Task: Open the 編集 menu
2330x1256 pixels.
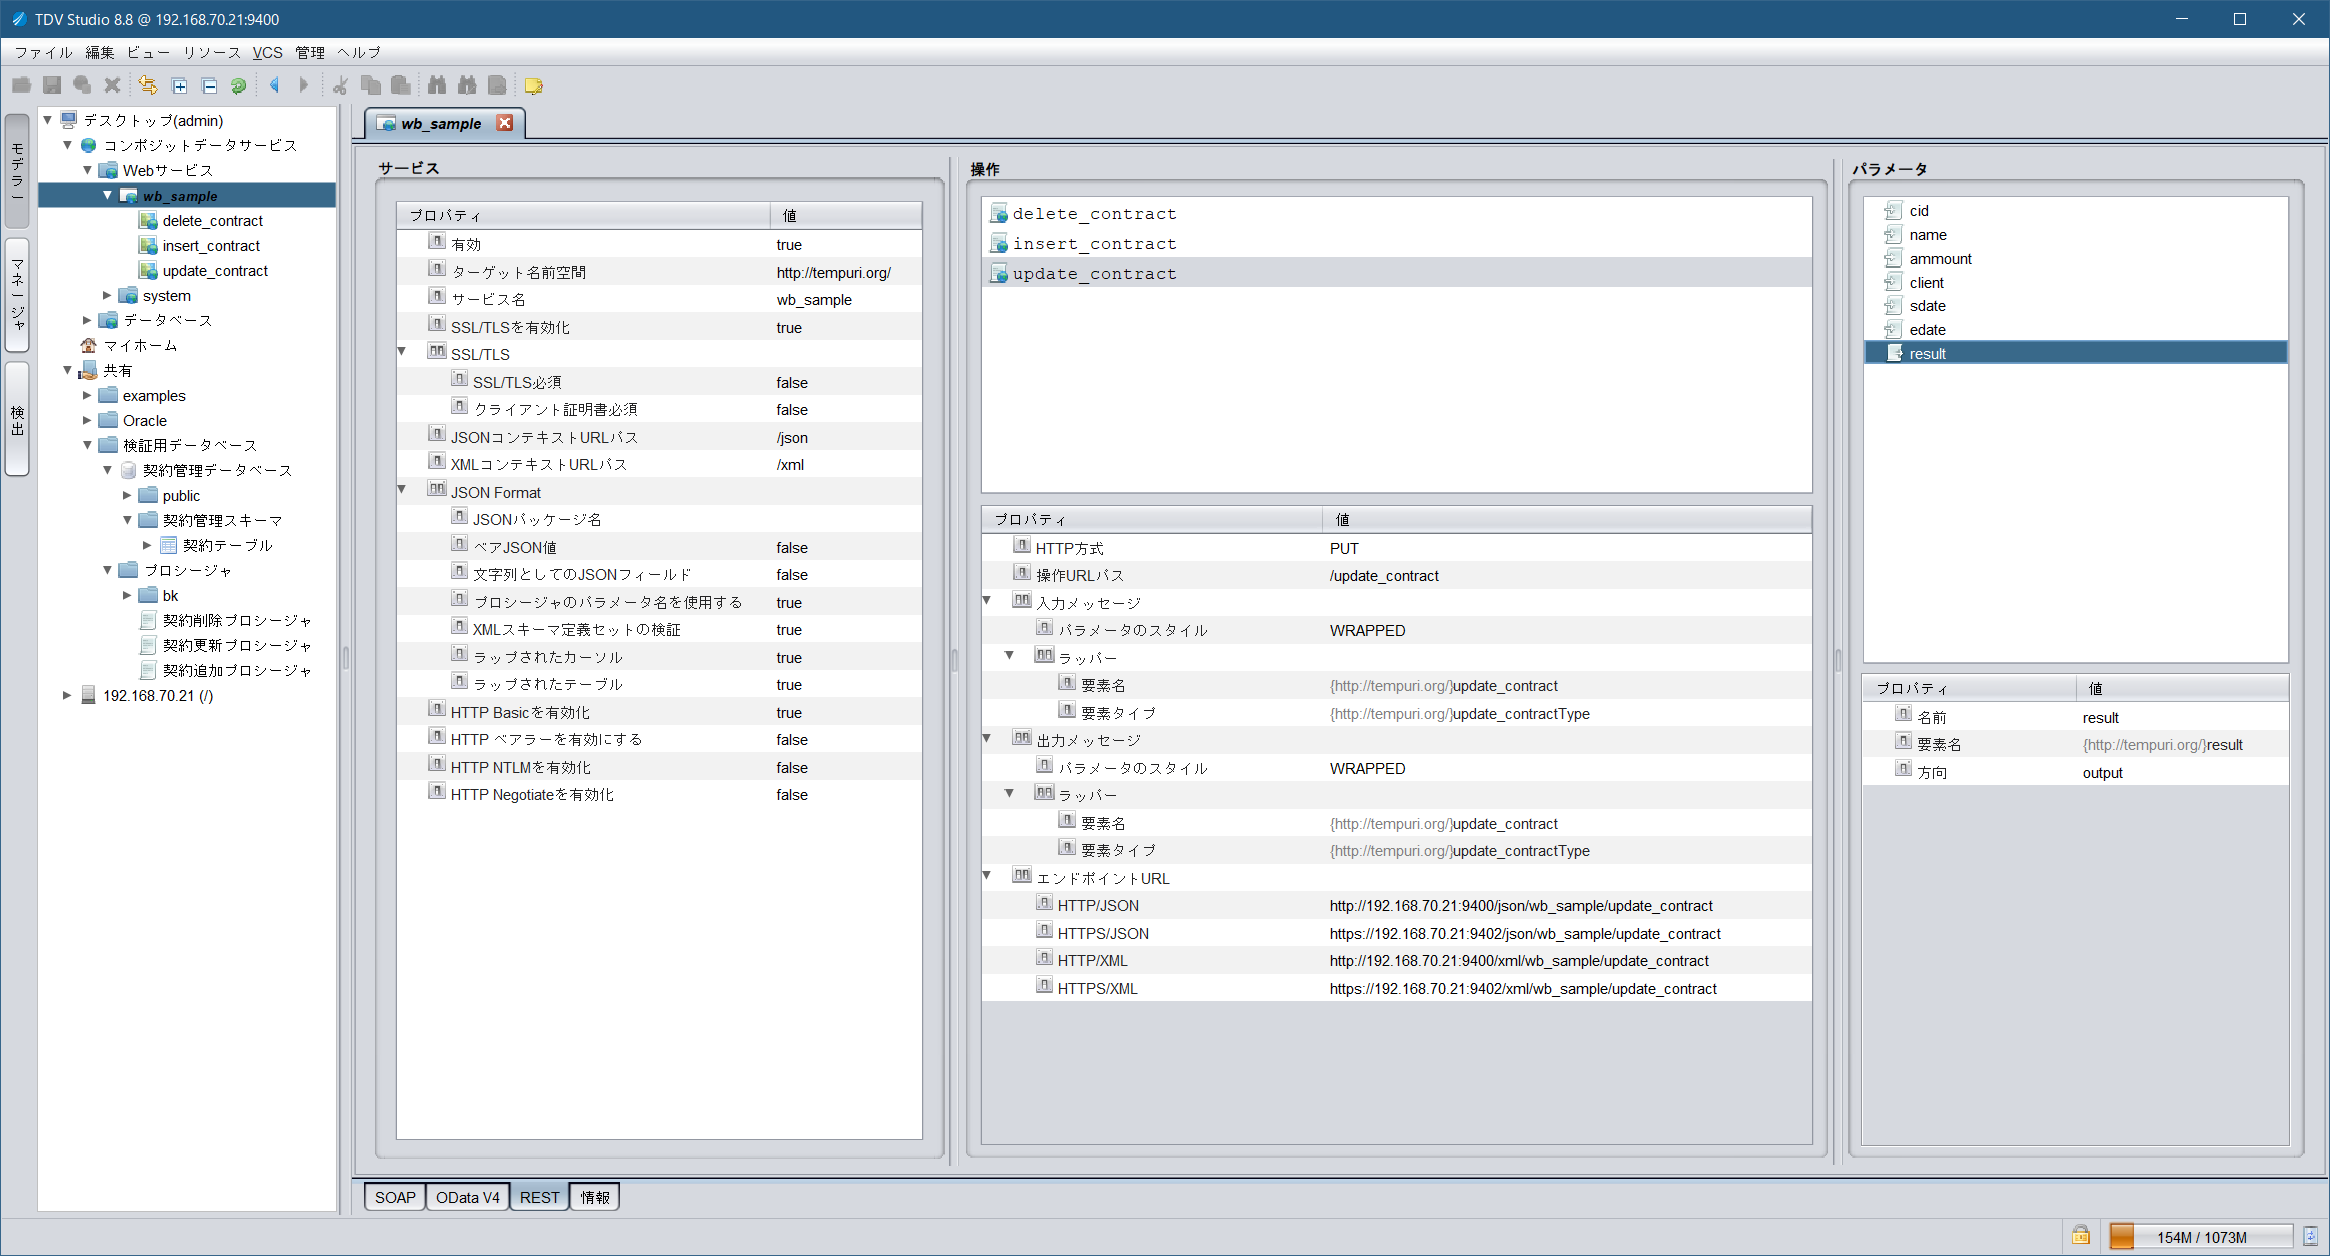Action: 100,52
